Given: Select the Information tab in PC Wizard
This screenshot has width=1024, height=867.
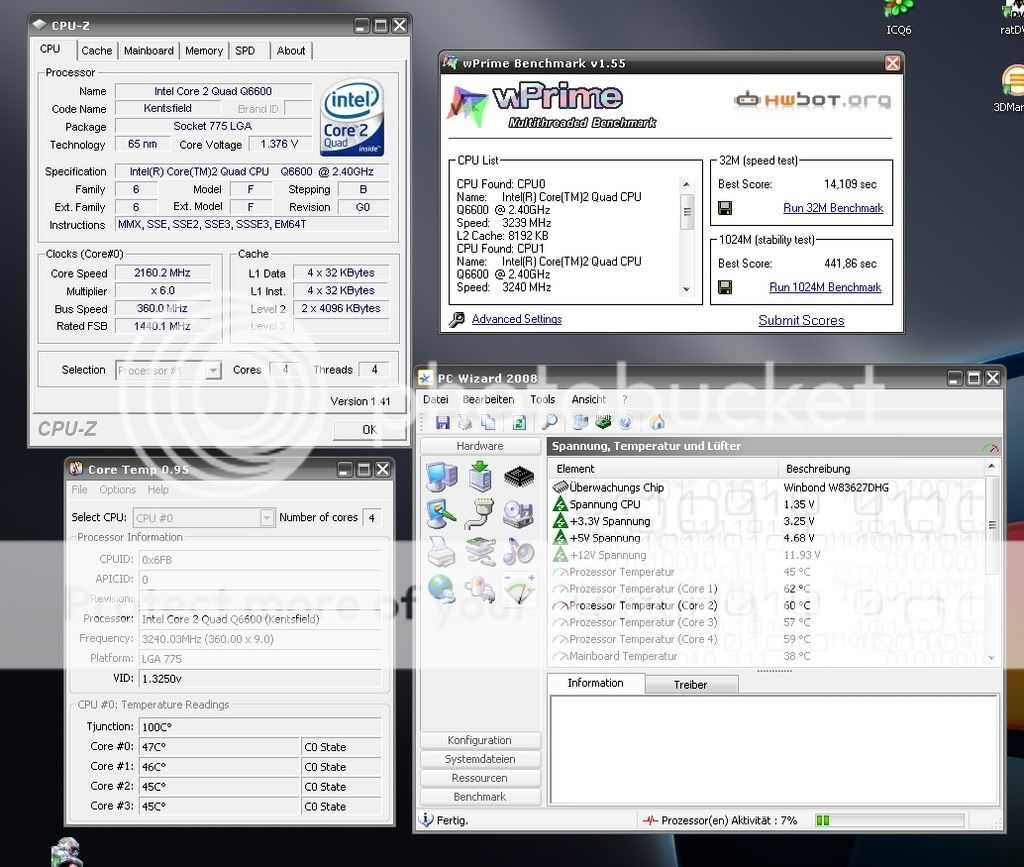Looking at the screenshot, I should [x=596, y=683].
